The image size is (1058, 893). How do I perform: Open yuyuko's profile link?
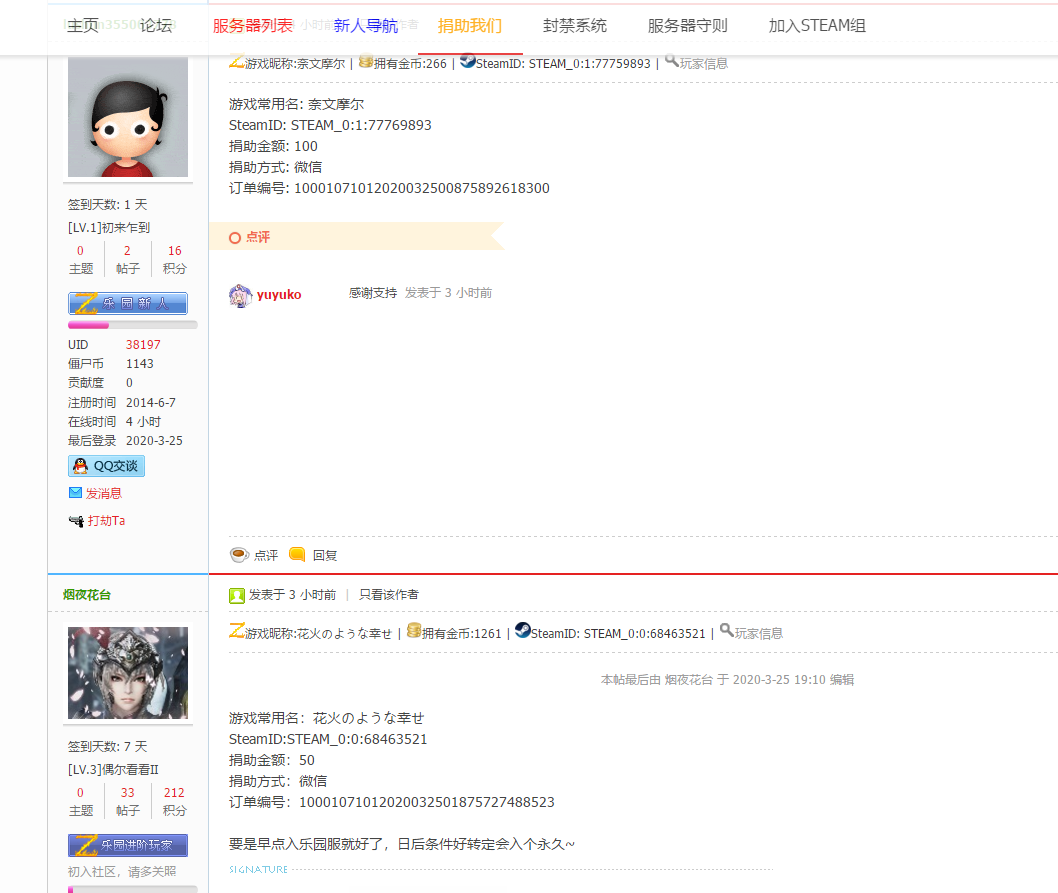(x=278, y=294)
